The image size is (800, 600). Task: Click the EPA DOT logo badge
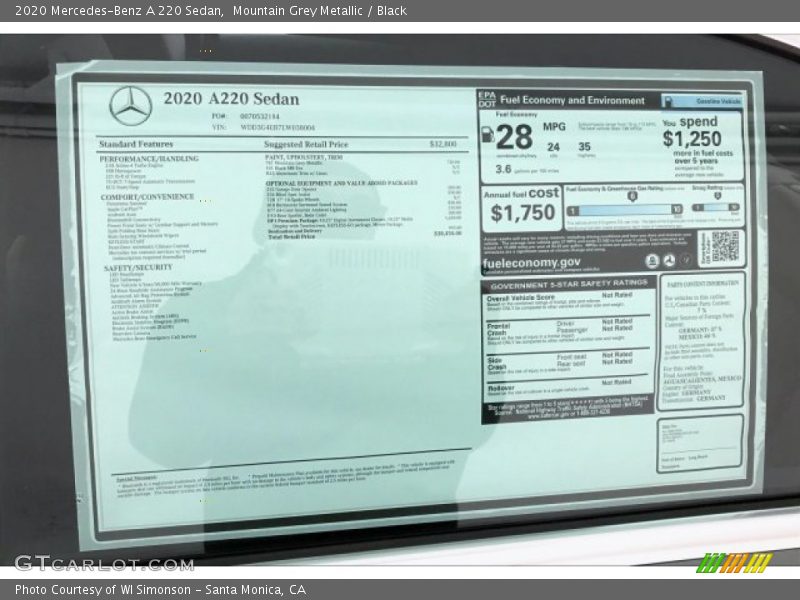487,99
